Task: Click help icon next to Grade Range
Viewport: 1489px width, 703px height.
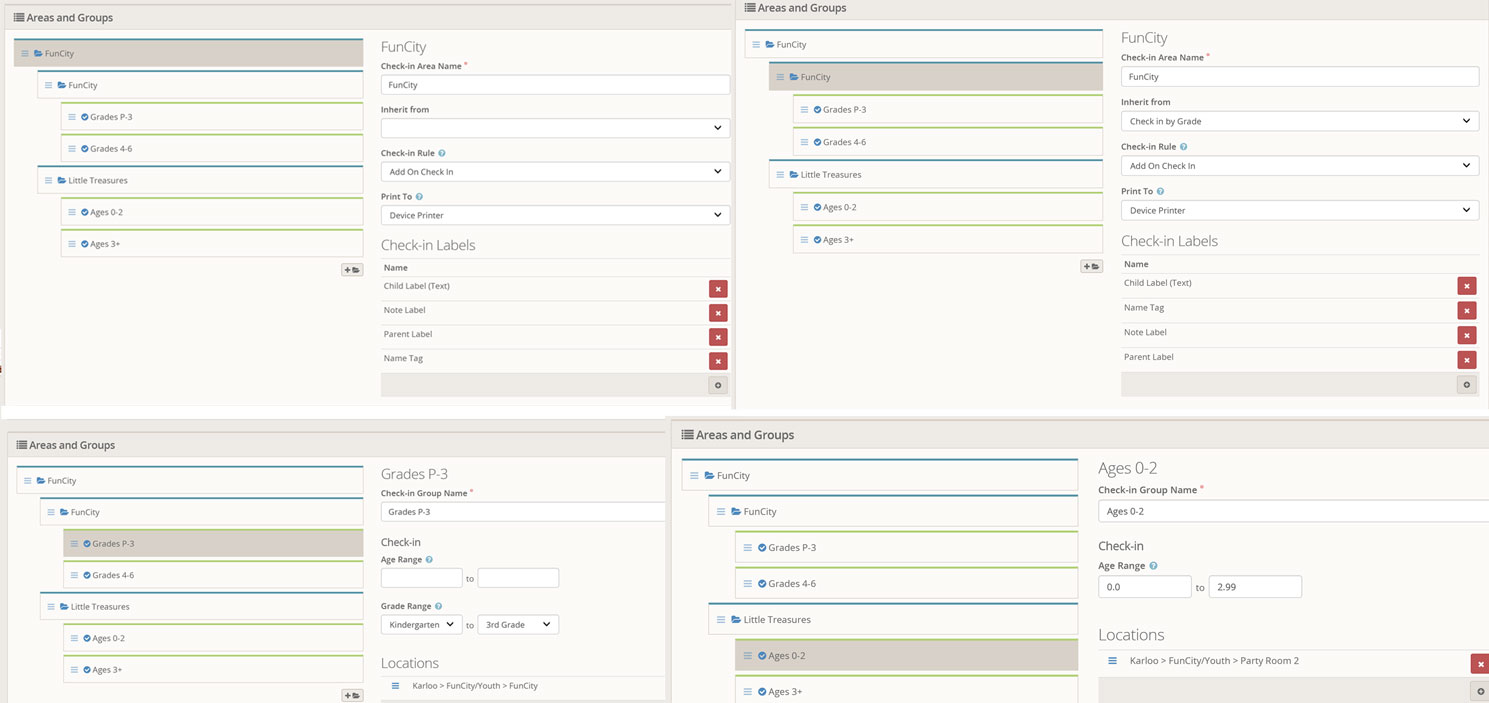Action: [x=439, y=606]
